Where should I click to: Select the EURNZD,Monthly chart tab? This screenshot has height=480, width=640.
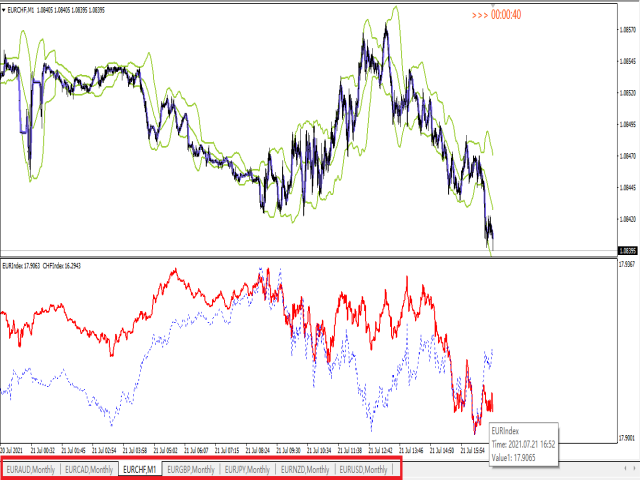pyautogui.click(x=304, y=469)
